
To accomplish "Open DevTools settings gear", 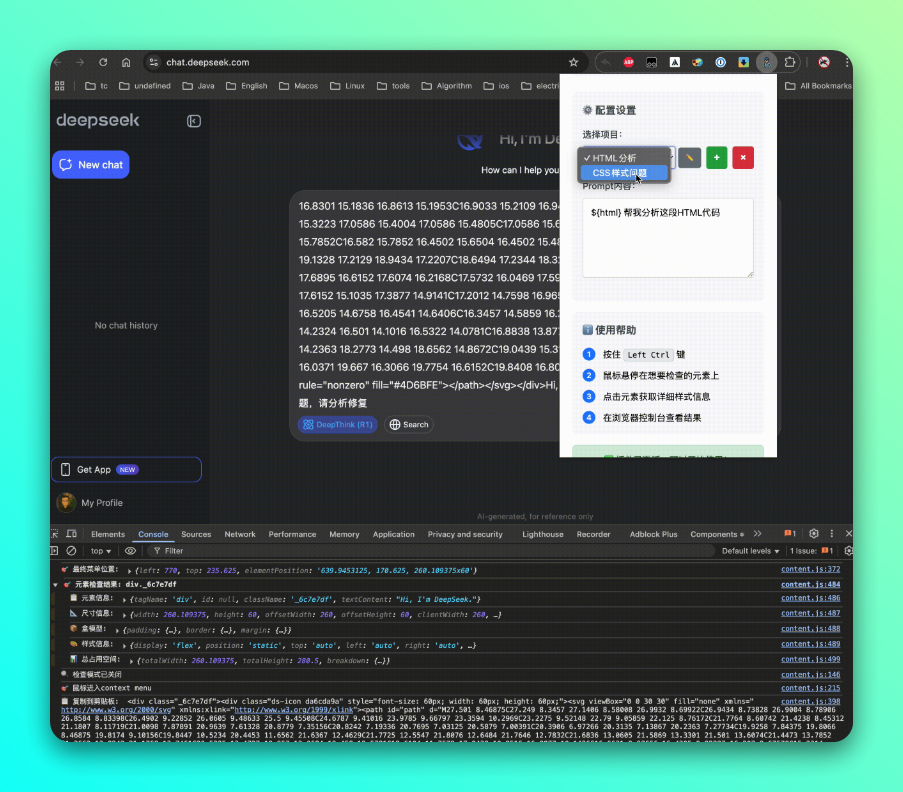I will click(x=814, y=534).
